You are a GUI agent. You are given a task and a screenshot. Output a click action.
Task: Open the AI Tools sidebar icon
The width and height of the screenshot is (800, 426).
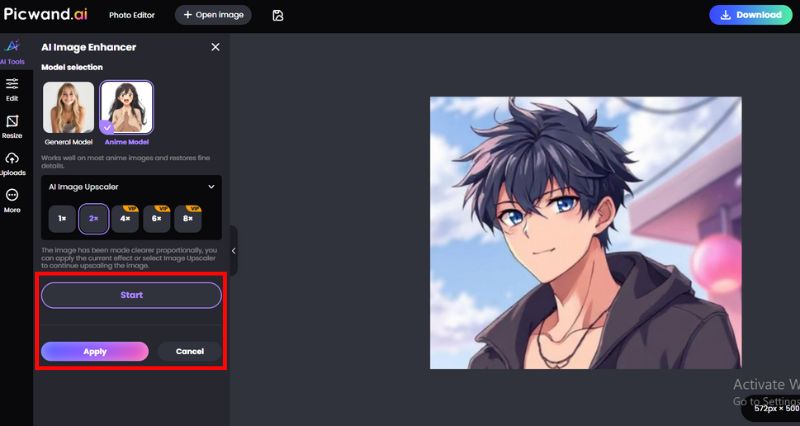[12, 47]
